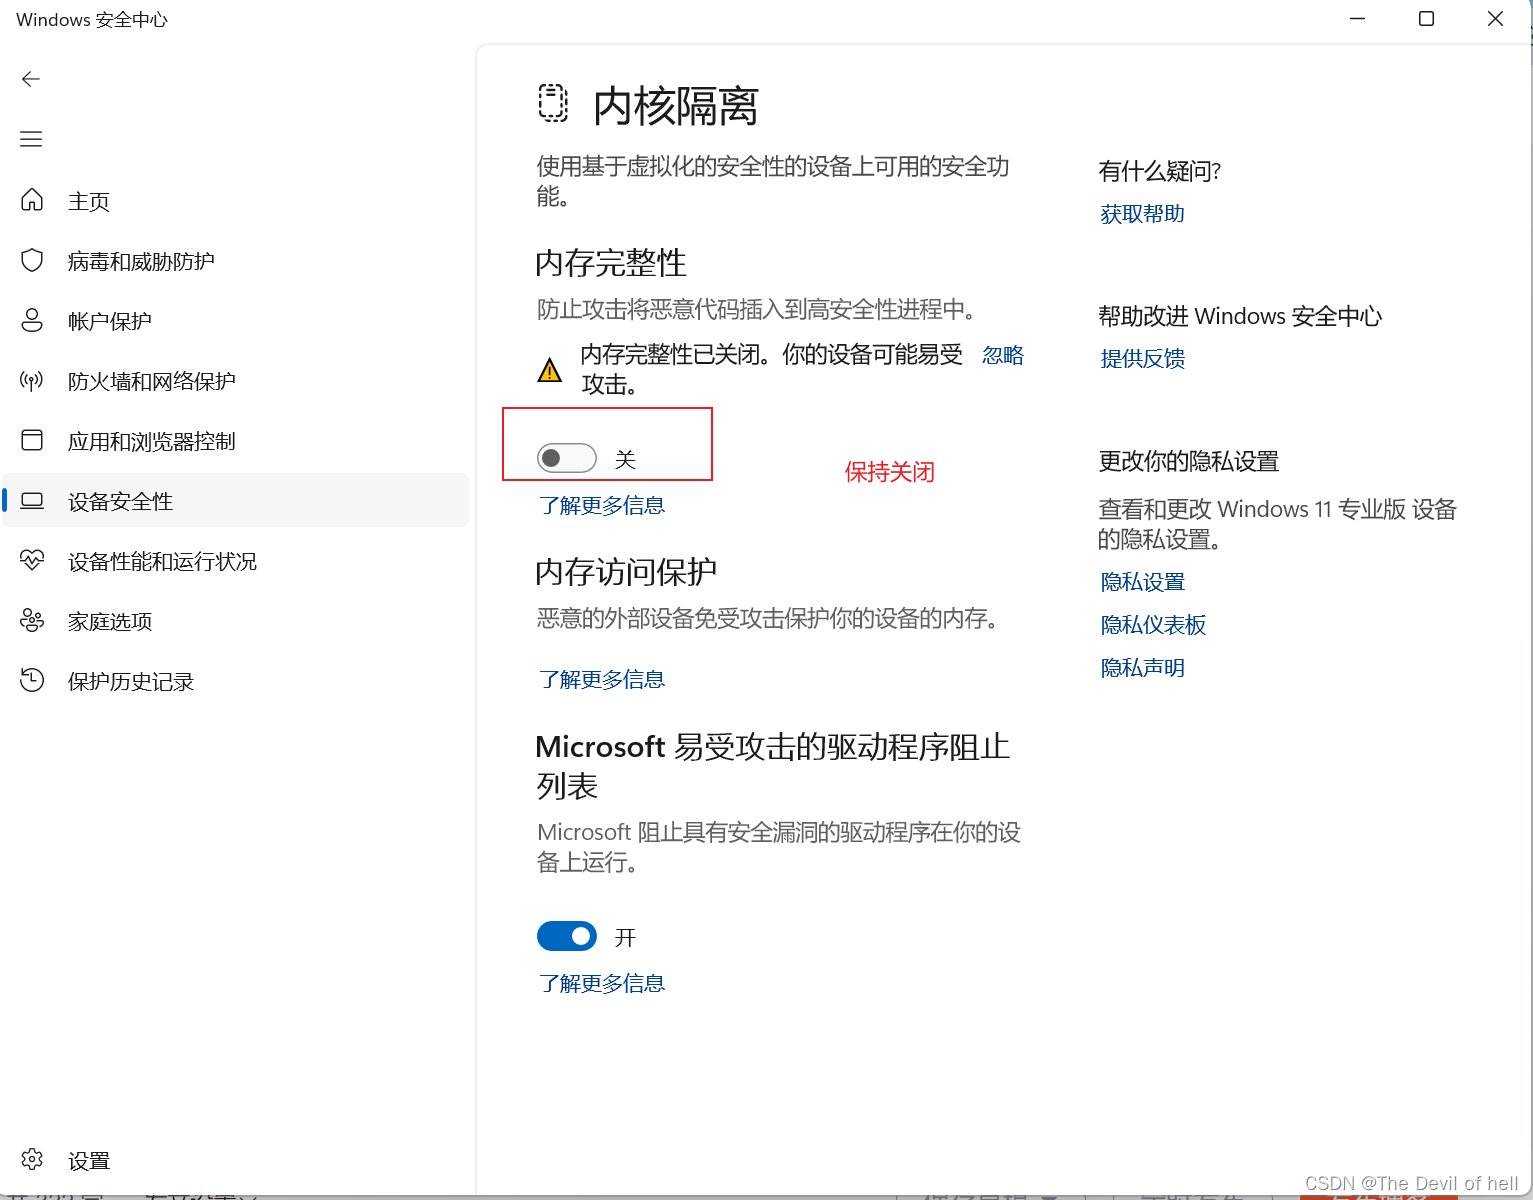The height and width of the screenshot is (1200, 1533).
Task: Open the 隐私设置 link
Action: point(1142,582)
